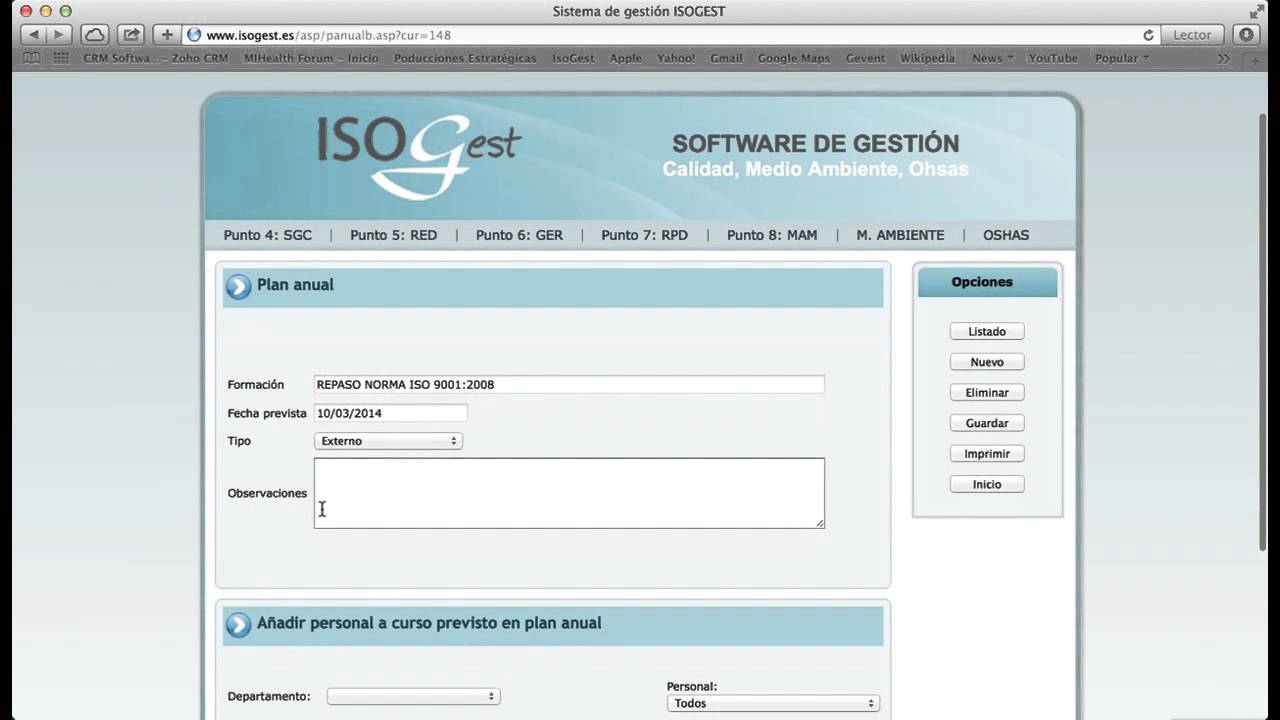Open the CRM Softwa... bookmark
Screen dimensions: 1280x720
click(x=118, y=58)
